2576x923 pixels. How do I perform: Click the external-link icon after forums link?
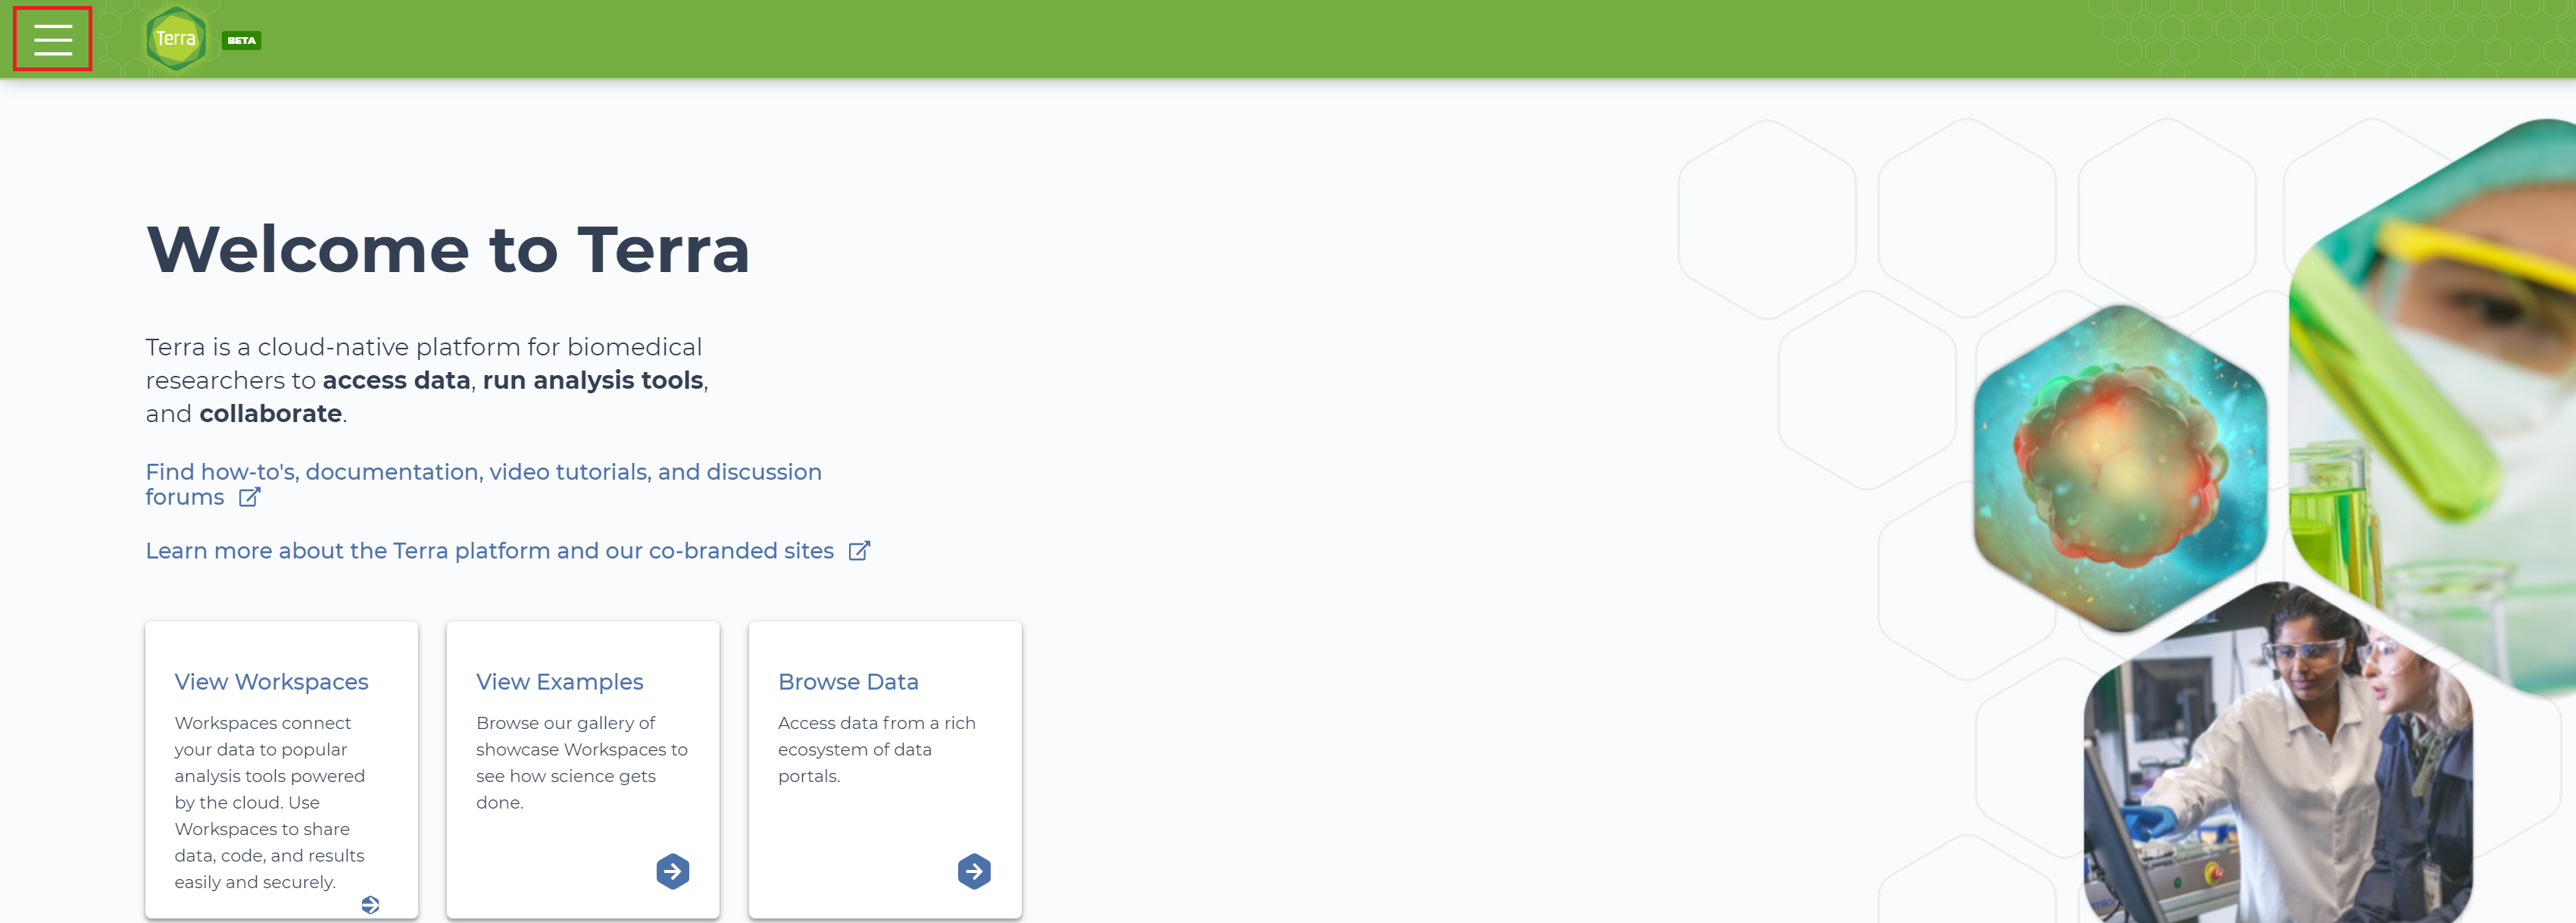(249, 497)
